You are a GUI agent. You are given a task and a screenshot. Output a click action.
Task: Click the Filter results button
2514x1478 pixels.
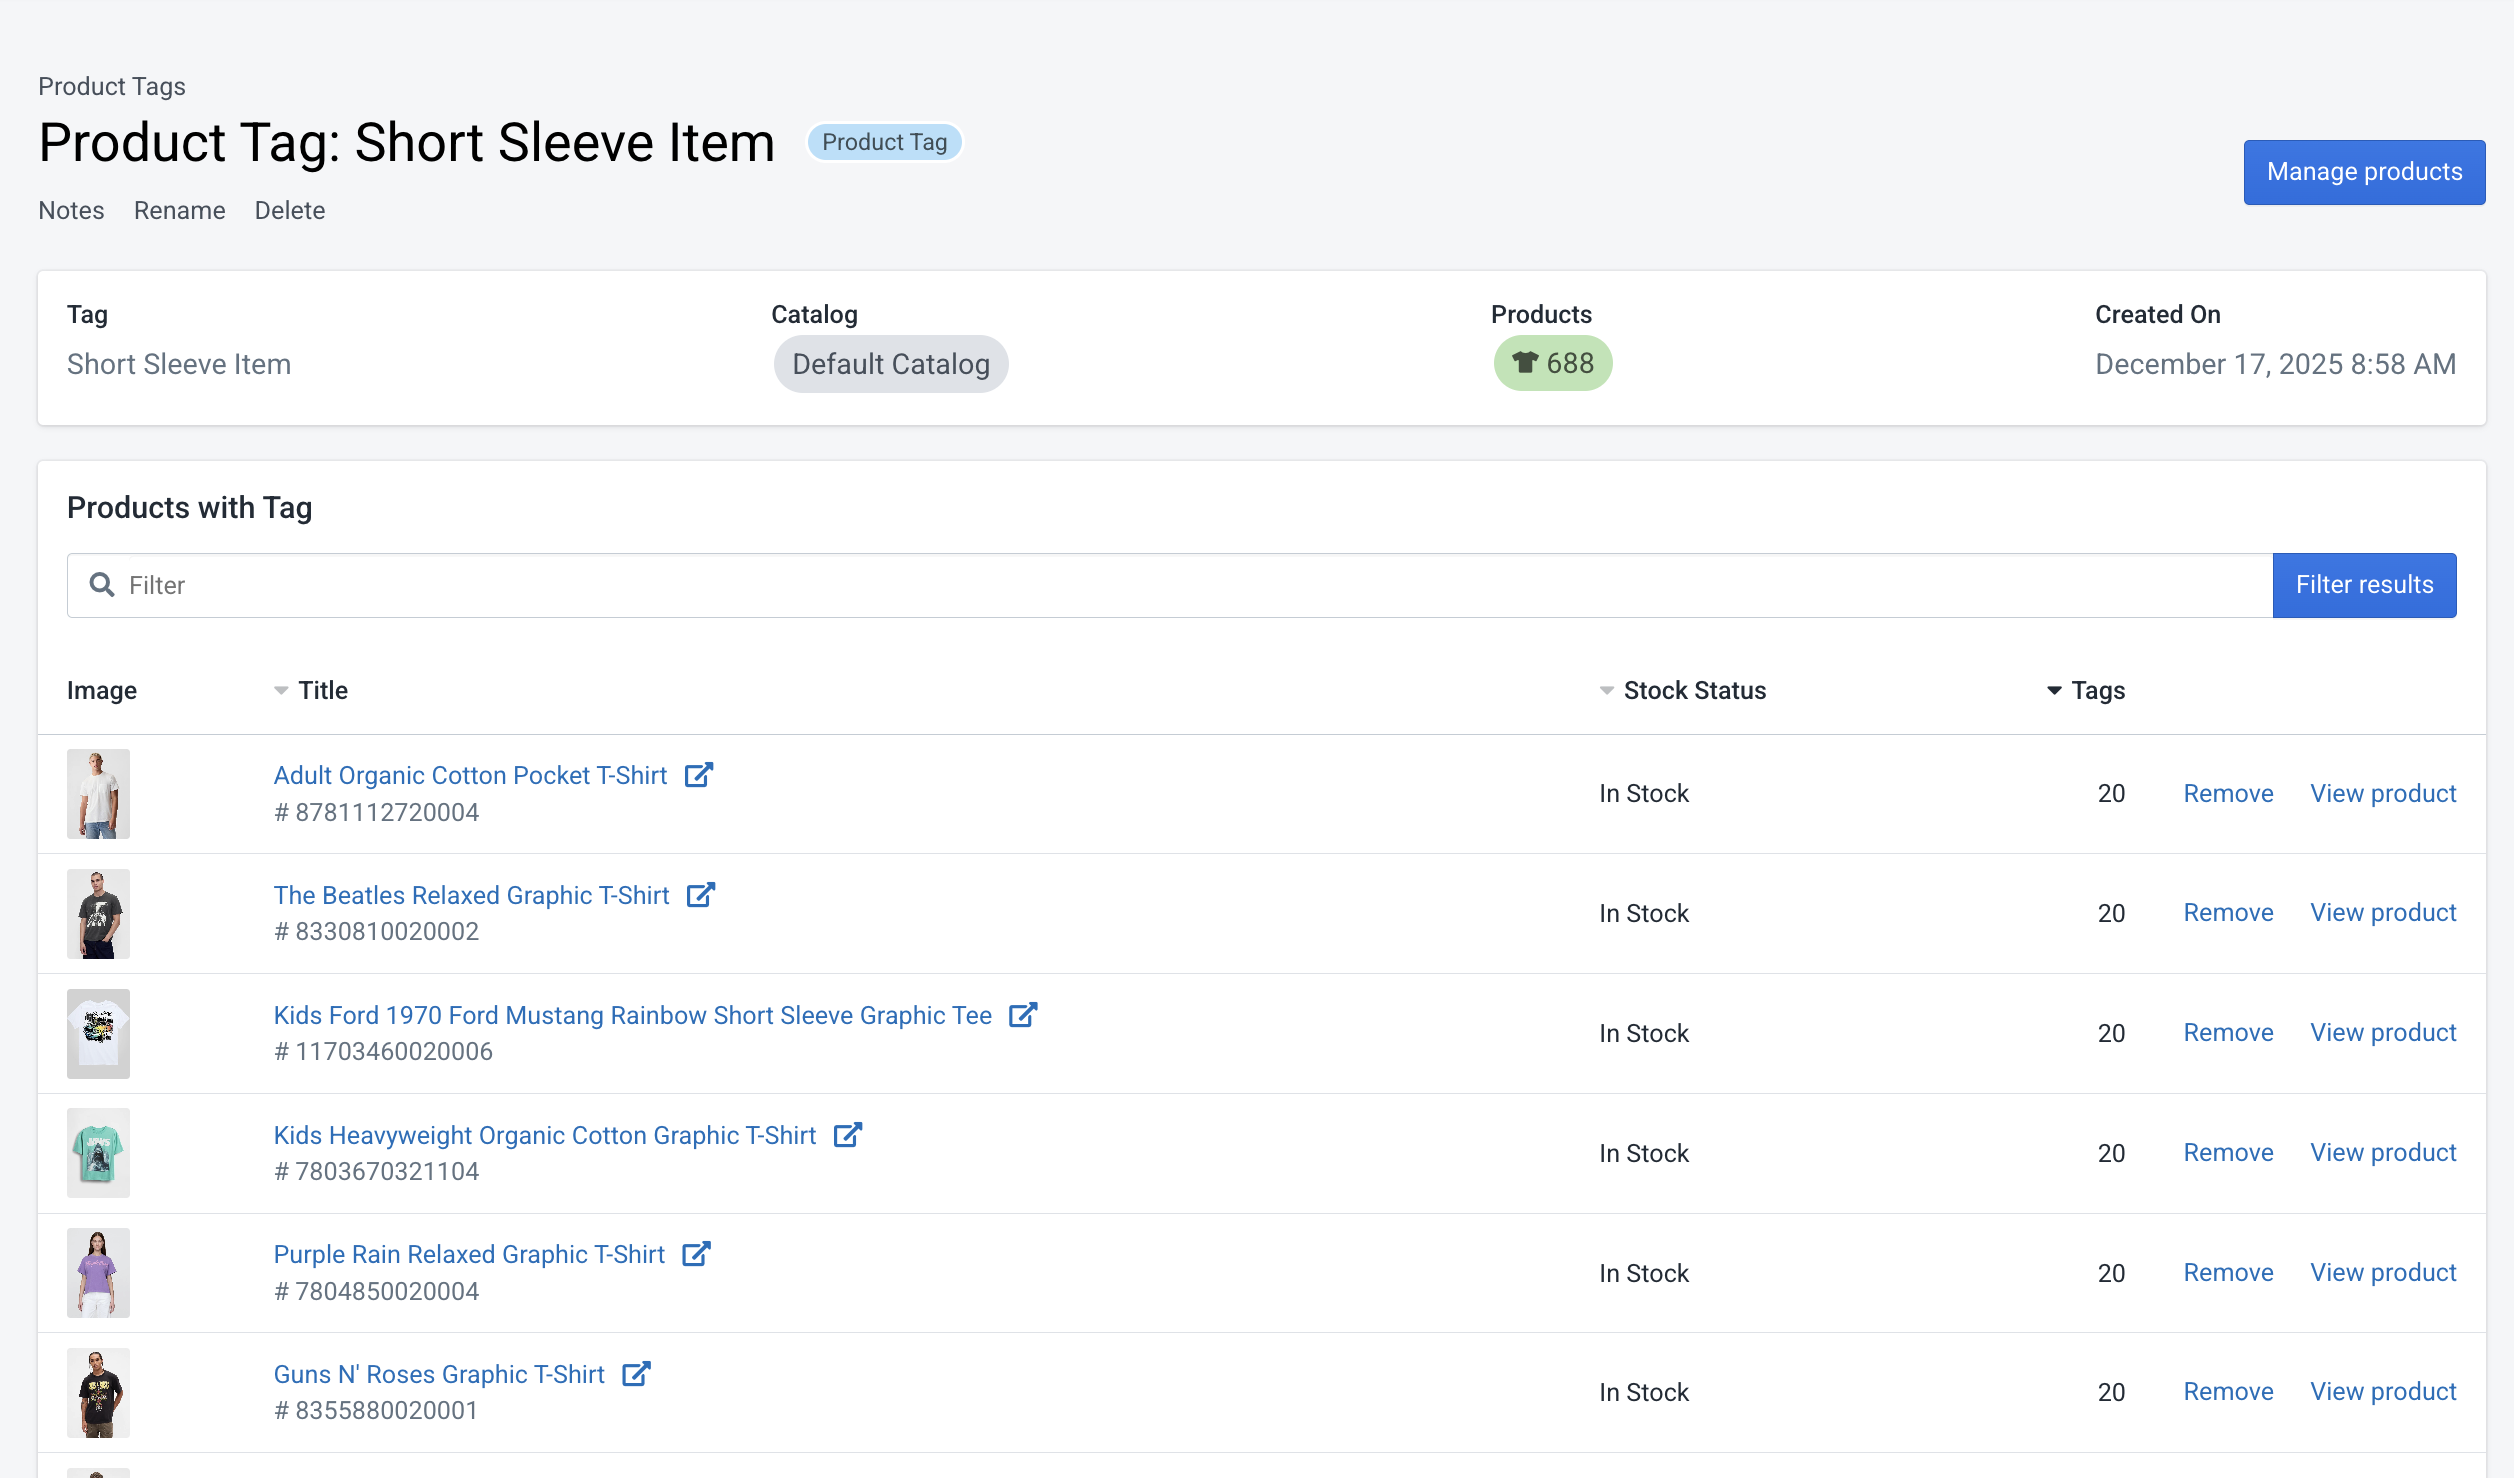[2364, 585]
